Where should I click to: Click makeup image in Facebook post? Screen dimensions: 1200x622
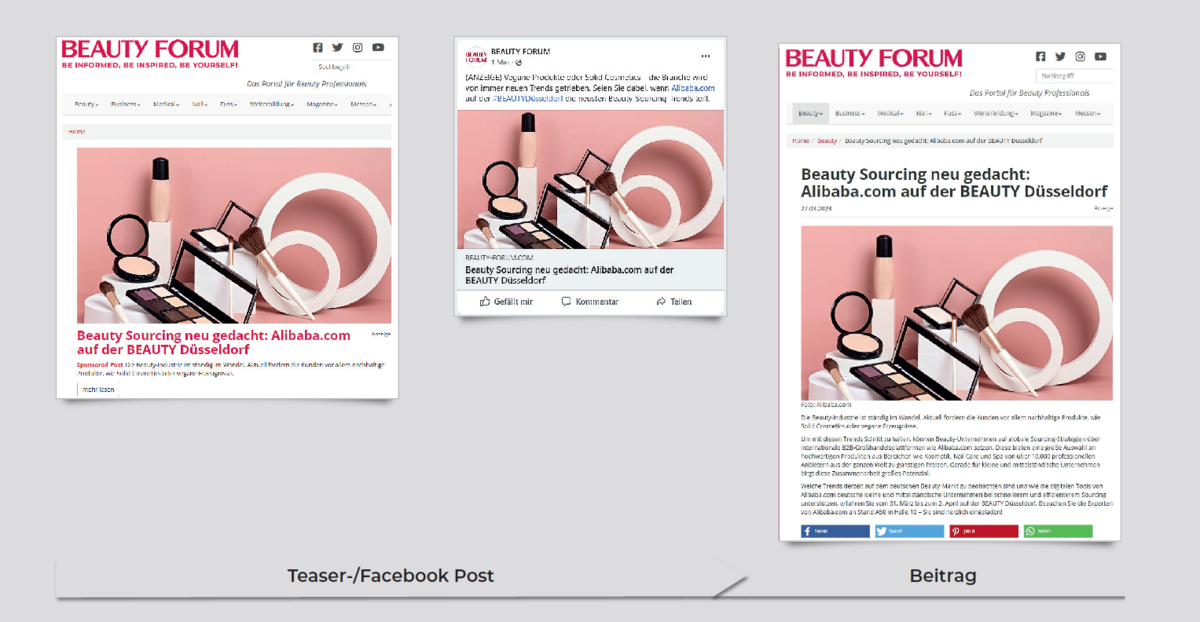(x=590, y=179)
